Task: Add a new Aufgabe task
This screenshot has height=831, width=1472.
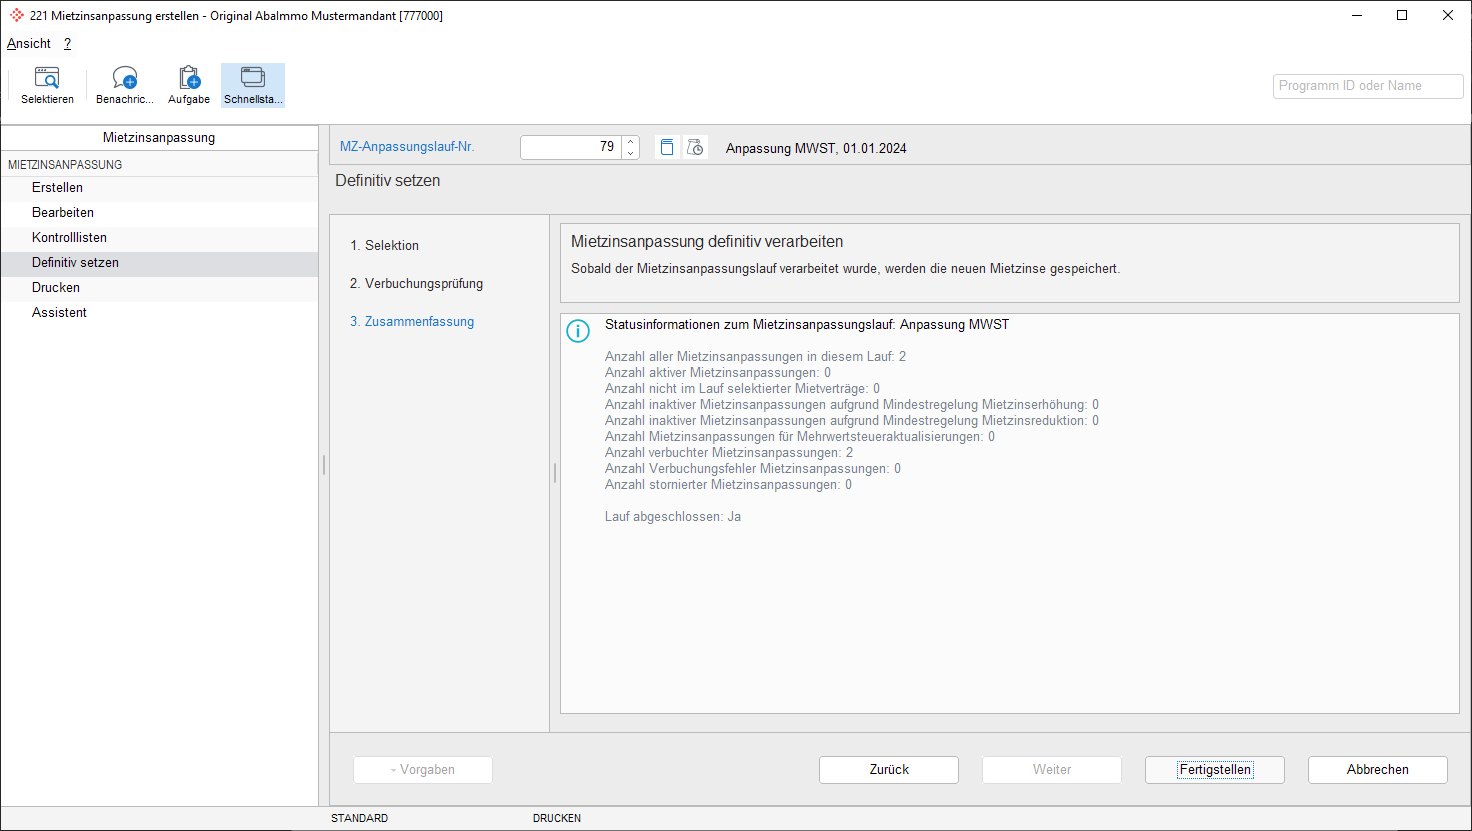Action: point(189,85)
